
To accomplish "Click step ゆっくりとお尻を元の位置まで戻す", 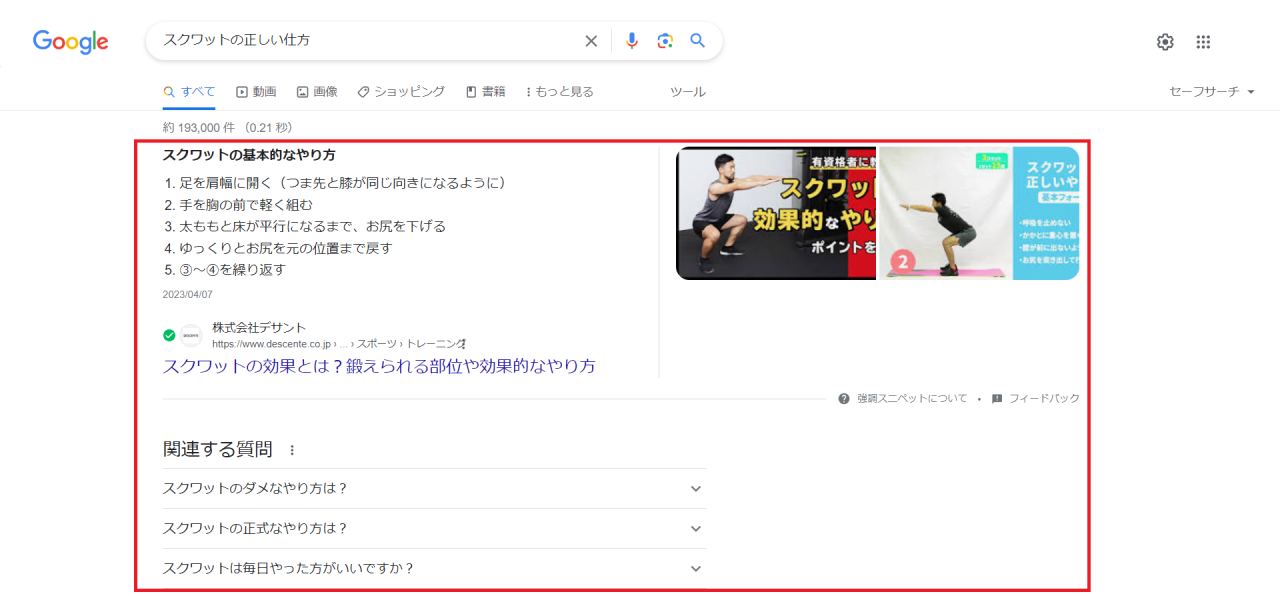I will [x=285, y=248].
